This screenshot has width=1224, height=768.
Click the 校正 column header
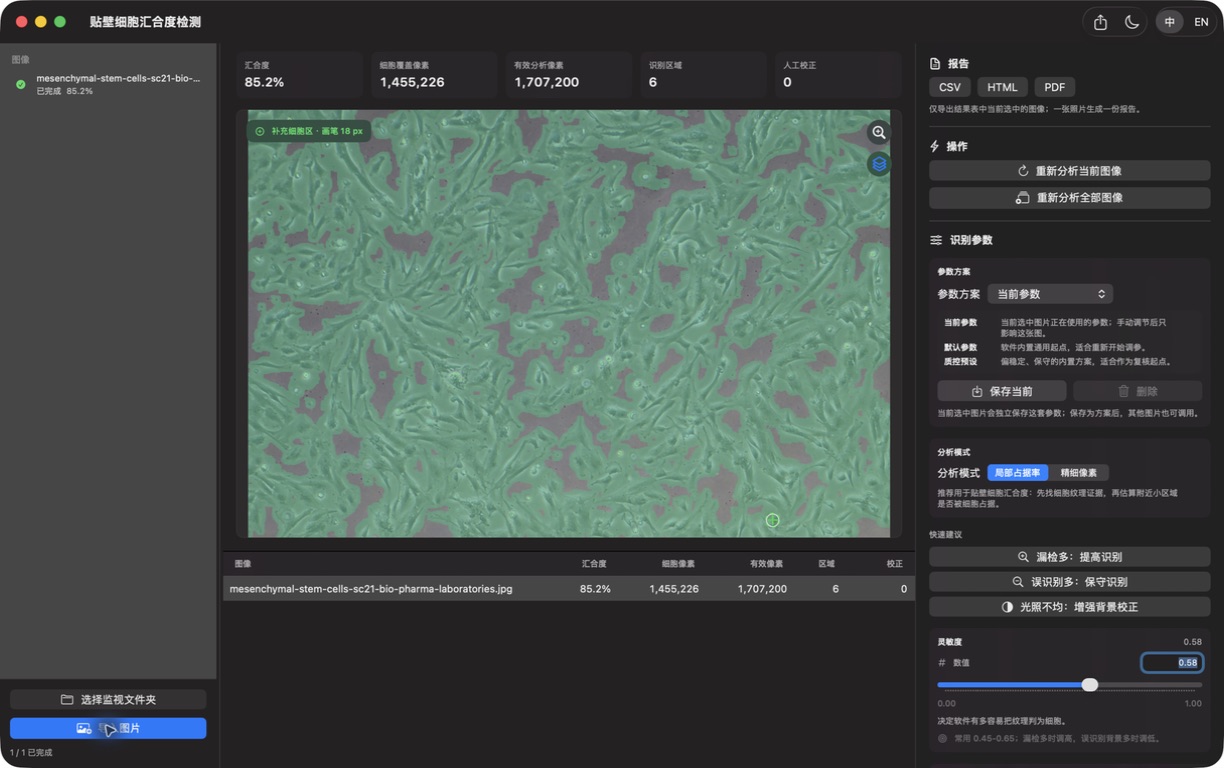894,564
